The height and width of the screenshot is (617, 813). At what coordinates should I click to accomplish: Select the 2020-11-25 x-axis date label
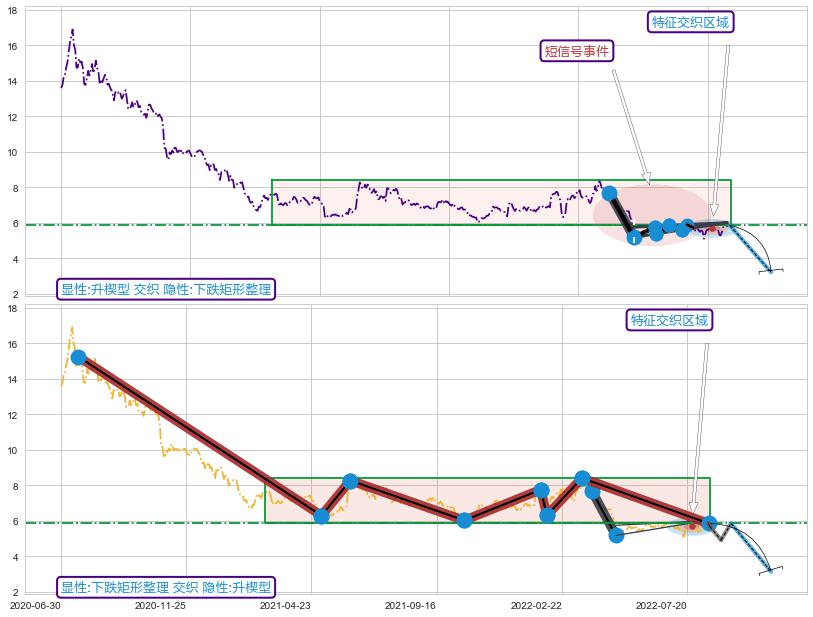click(161, 605)
